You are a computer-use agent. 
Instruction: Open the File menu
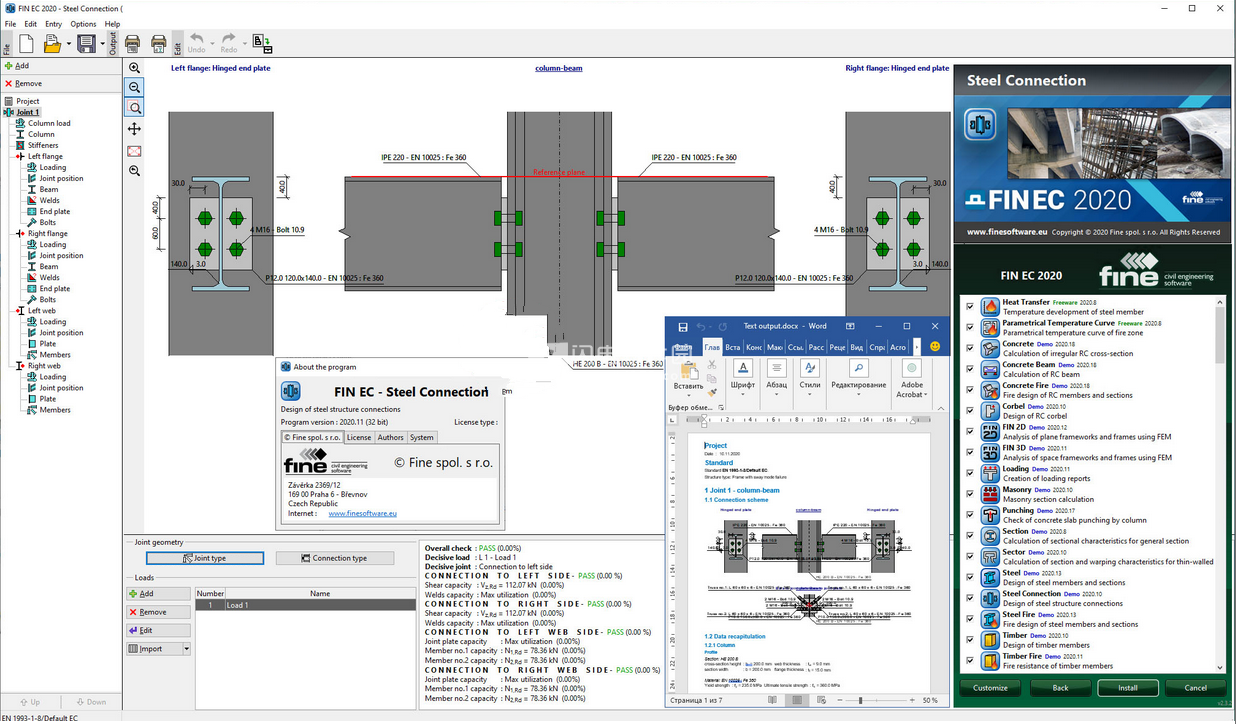point(10,24)
